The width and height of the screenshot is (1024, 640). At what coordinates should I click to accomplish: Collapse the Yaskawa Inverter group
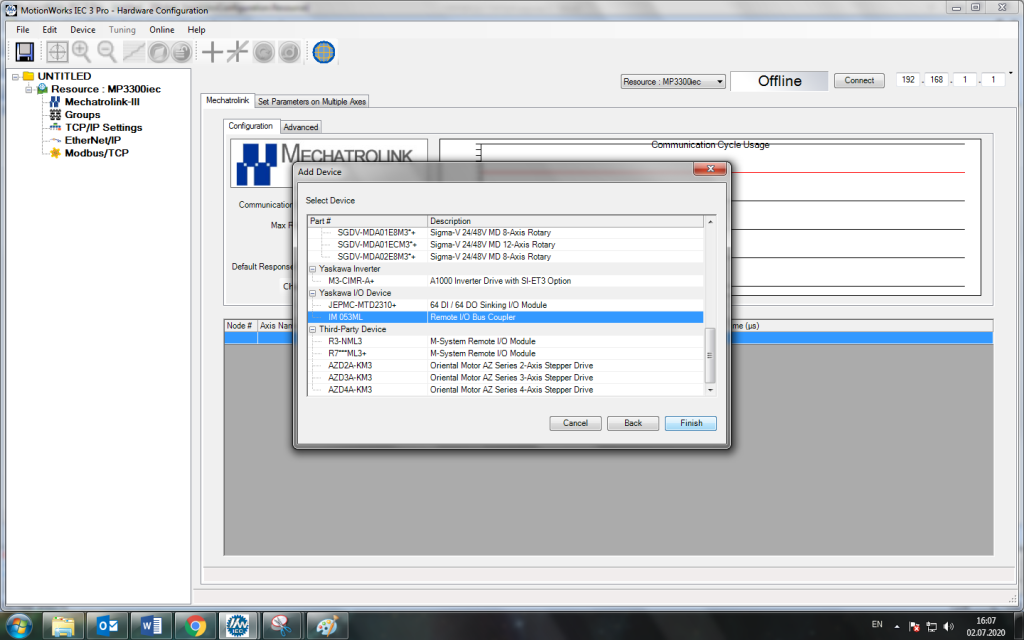(x=313, y=269)
